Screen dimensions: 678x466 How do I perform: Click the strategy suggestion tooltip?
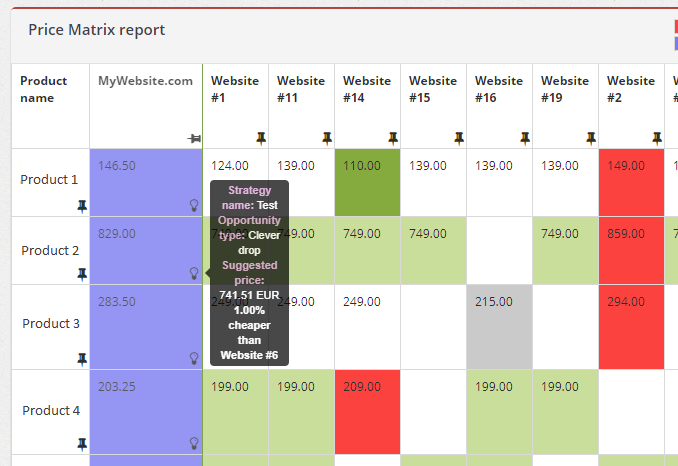coord(249,273)
